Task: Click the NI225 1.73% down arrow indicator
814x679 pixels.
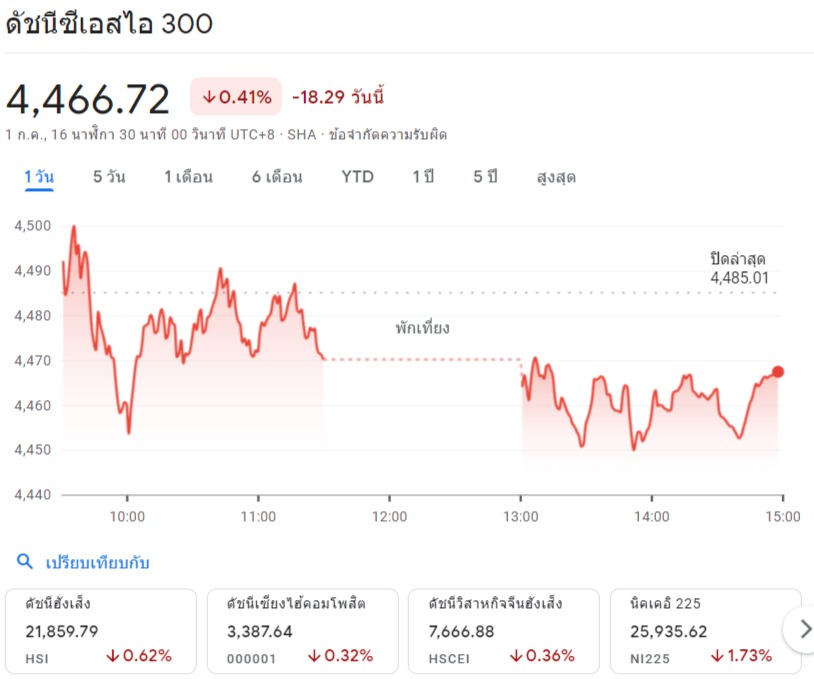Action: [x=741, y=656]
